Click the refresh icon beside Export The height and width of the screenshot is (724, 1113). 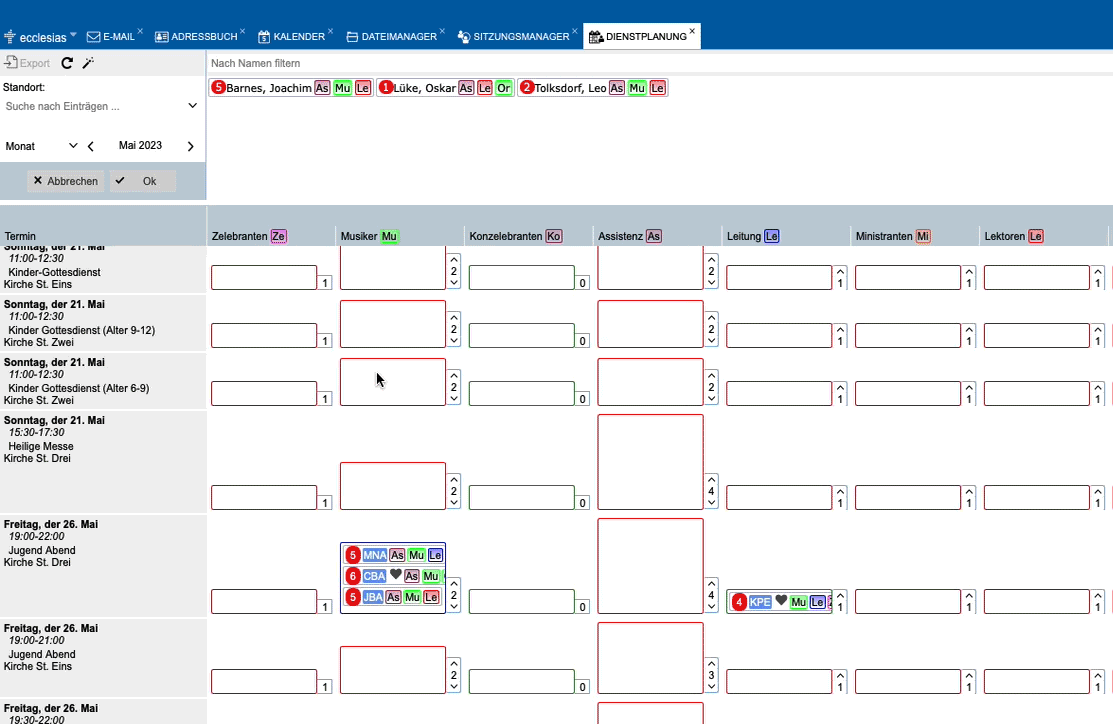coord(67,63)
